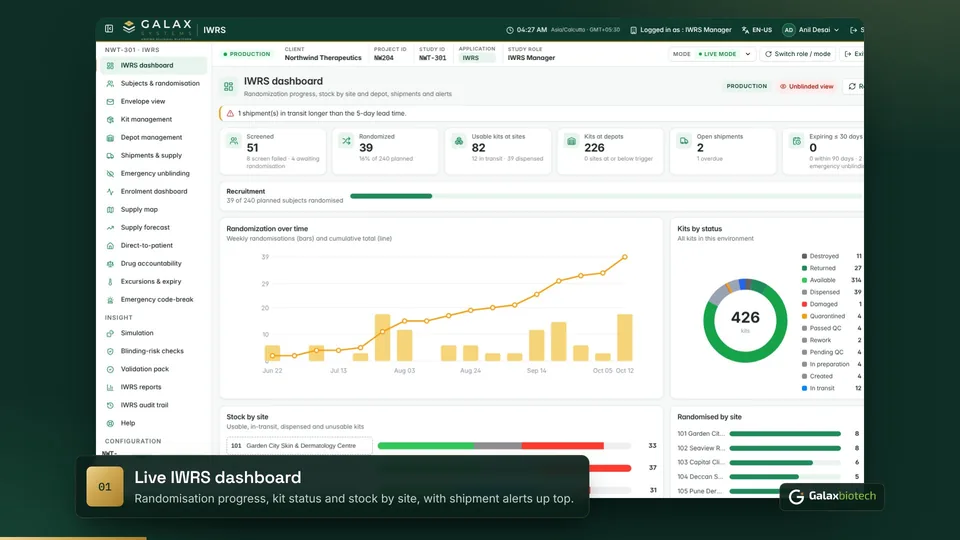Click the Supply forecast icon

(110, 228)
